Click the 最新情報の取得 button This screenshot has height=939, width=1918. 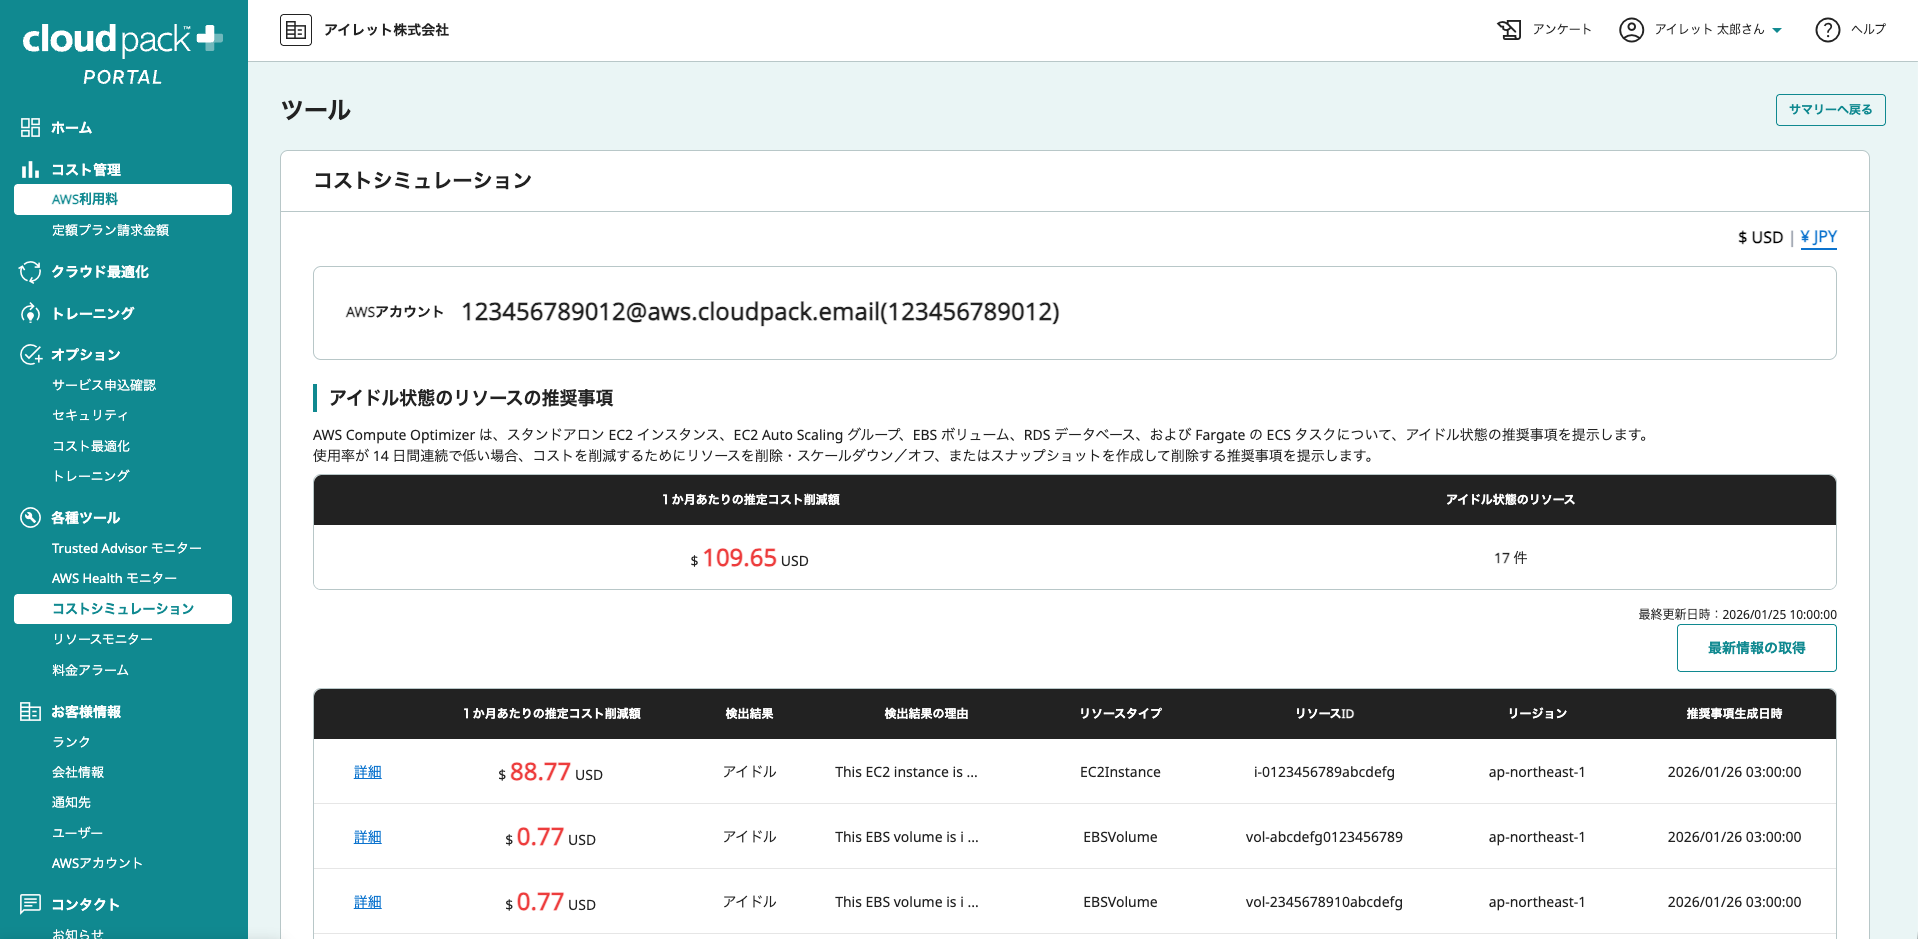click(x=1756, y=648)
